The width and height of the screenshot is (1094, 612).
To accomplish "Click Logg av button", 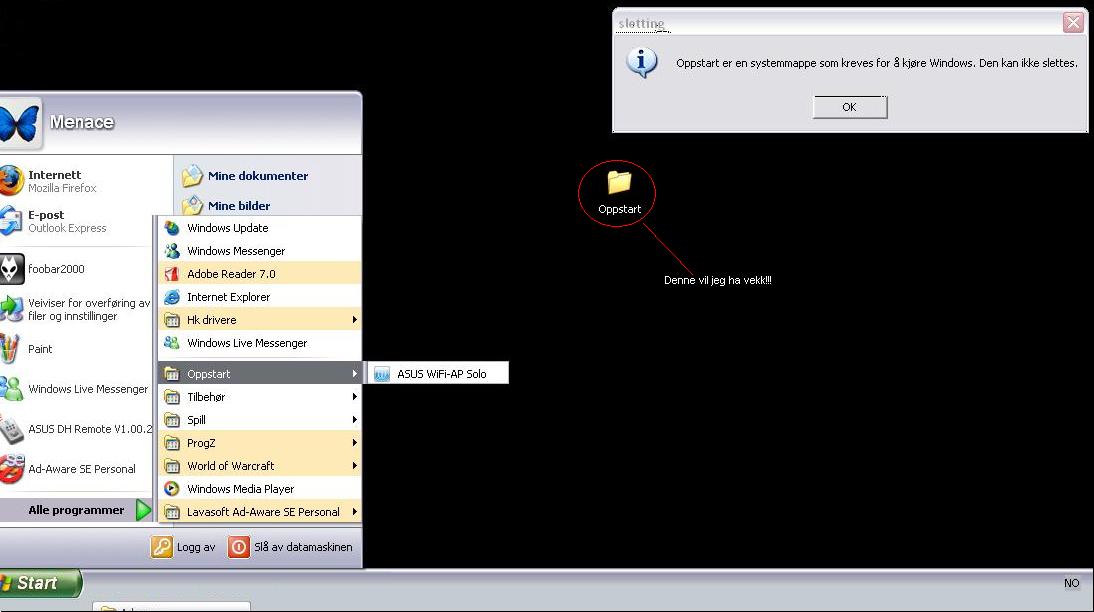I will point(183,546).
